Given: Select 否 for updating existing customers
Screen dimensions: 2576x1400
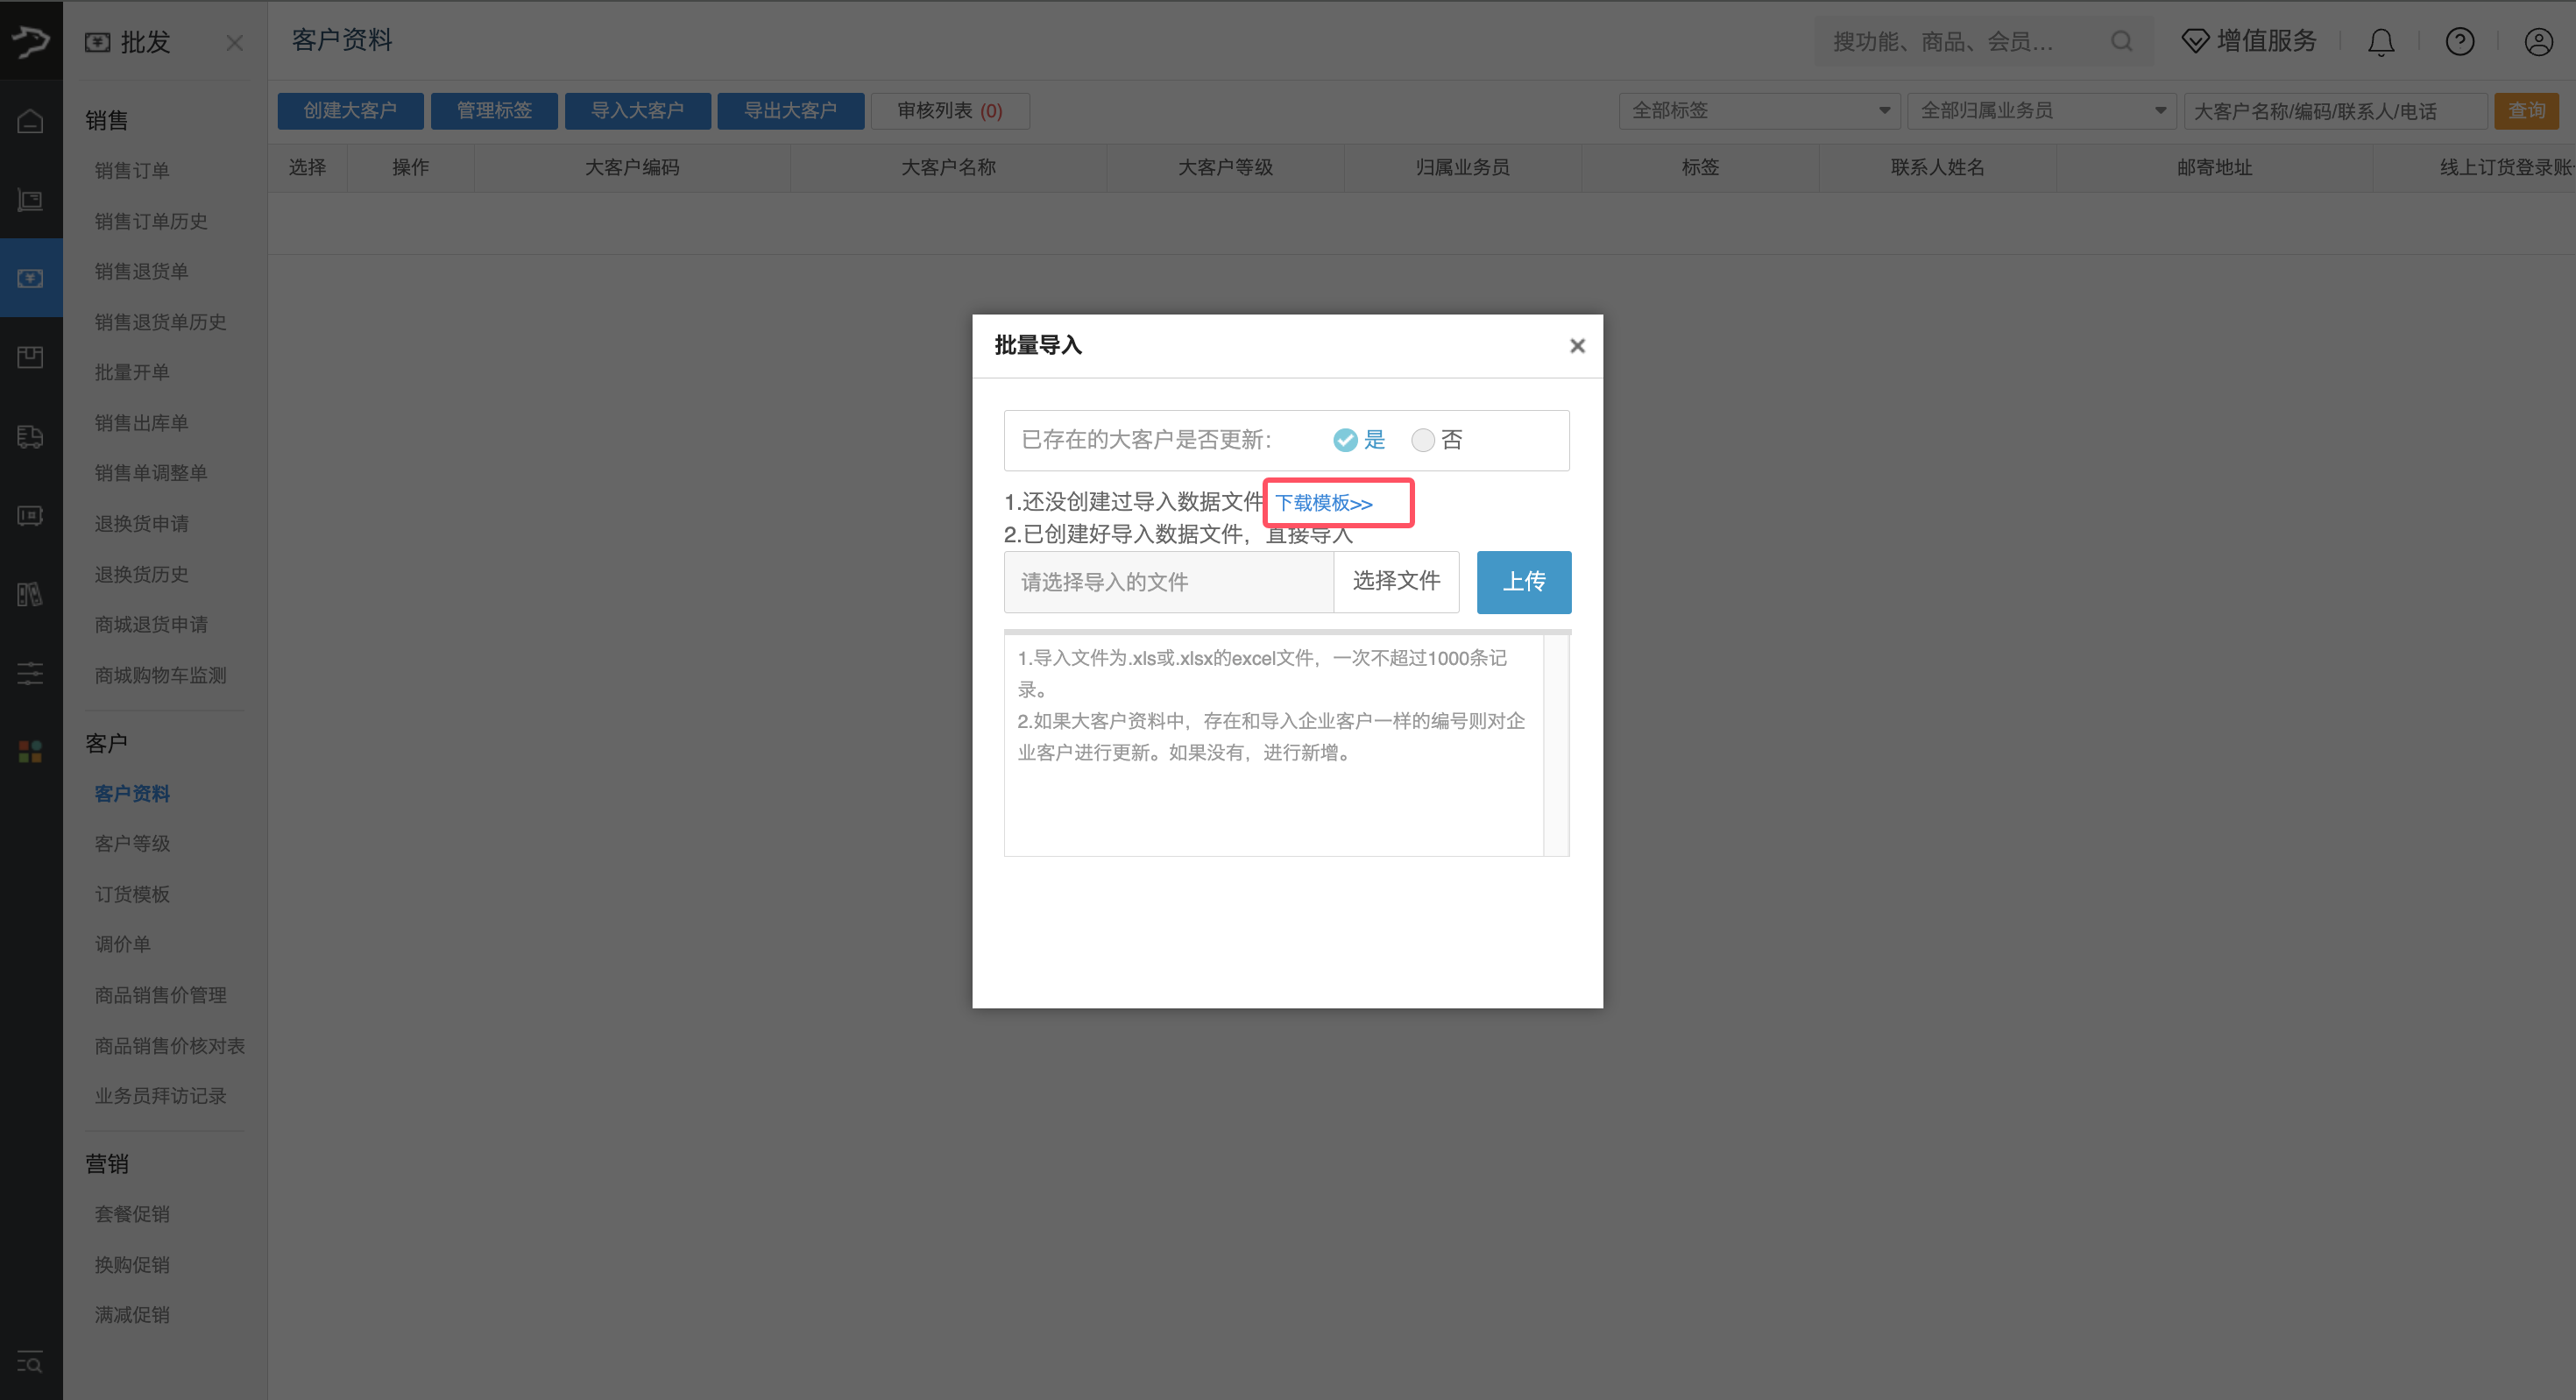Looking at the screenshot, I should [1422, 439].
